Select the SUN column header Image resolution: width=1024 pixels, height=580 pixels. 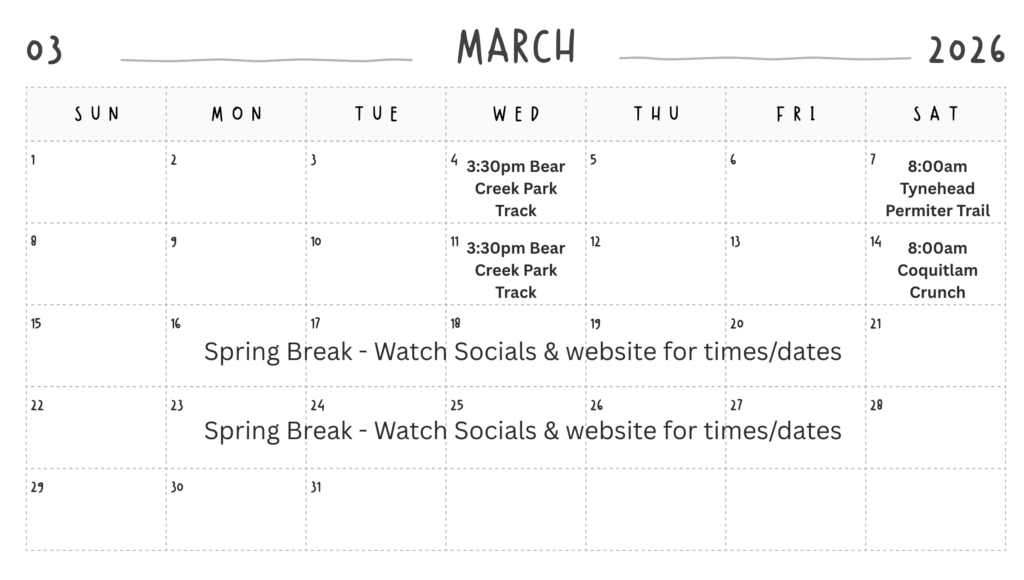pyautogui.click(x=97, y=114)
